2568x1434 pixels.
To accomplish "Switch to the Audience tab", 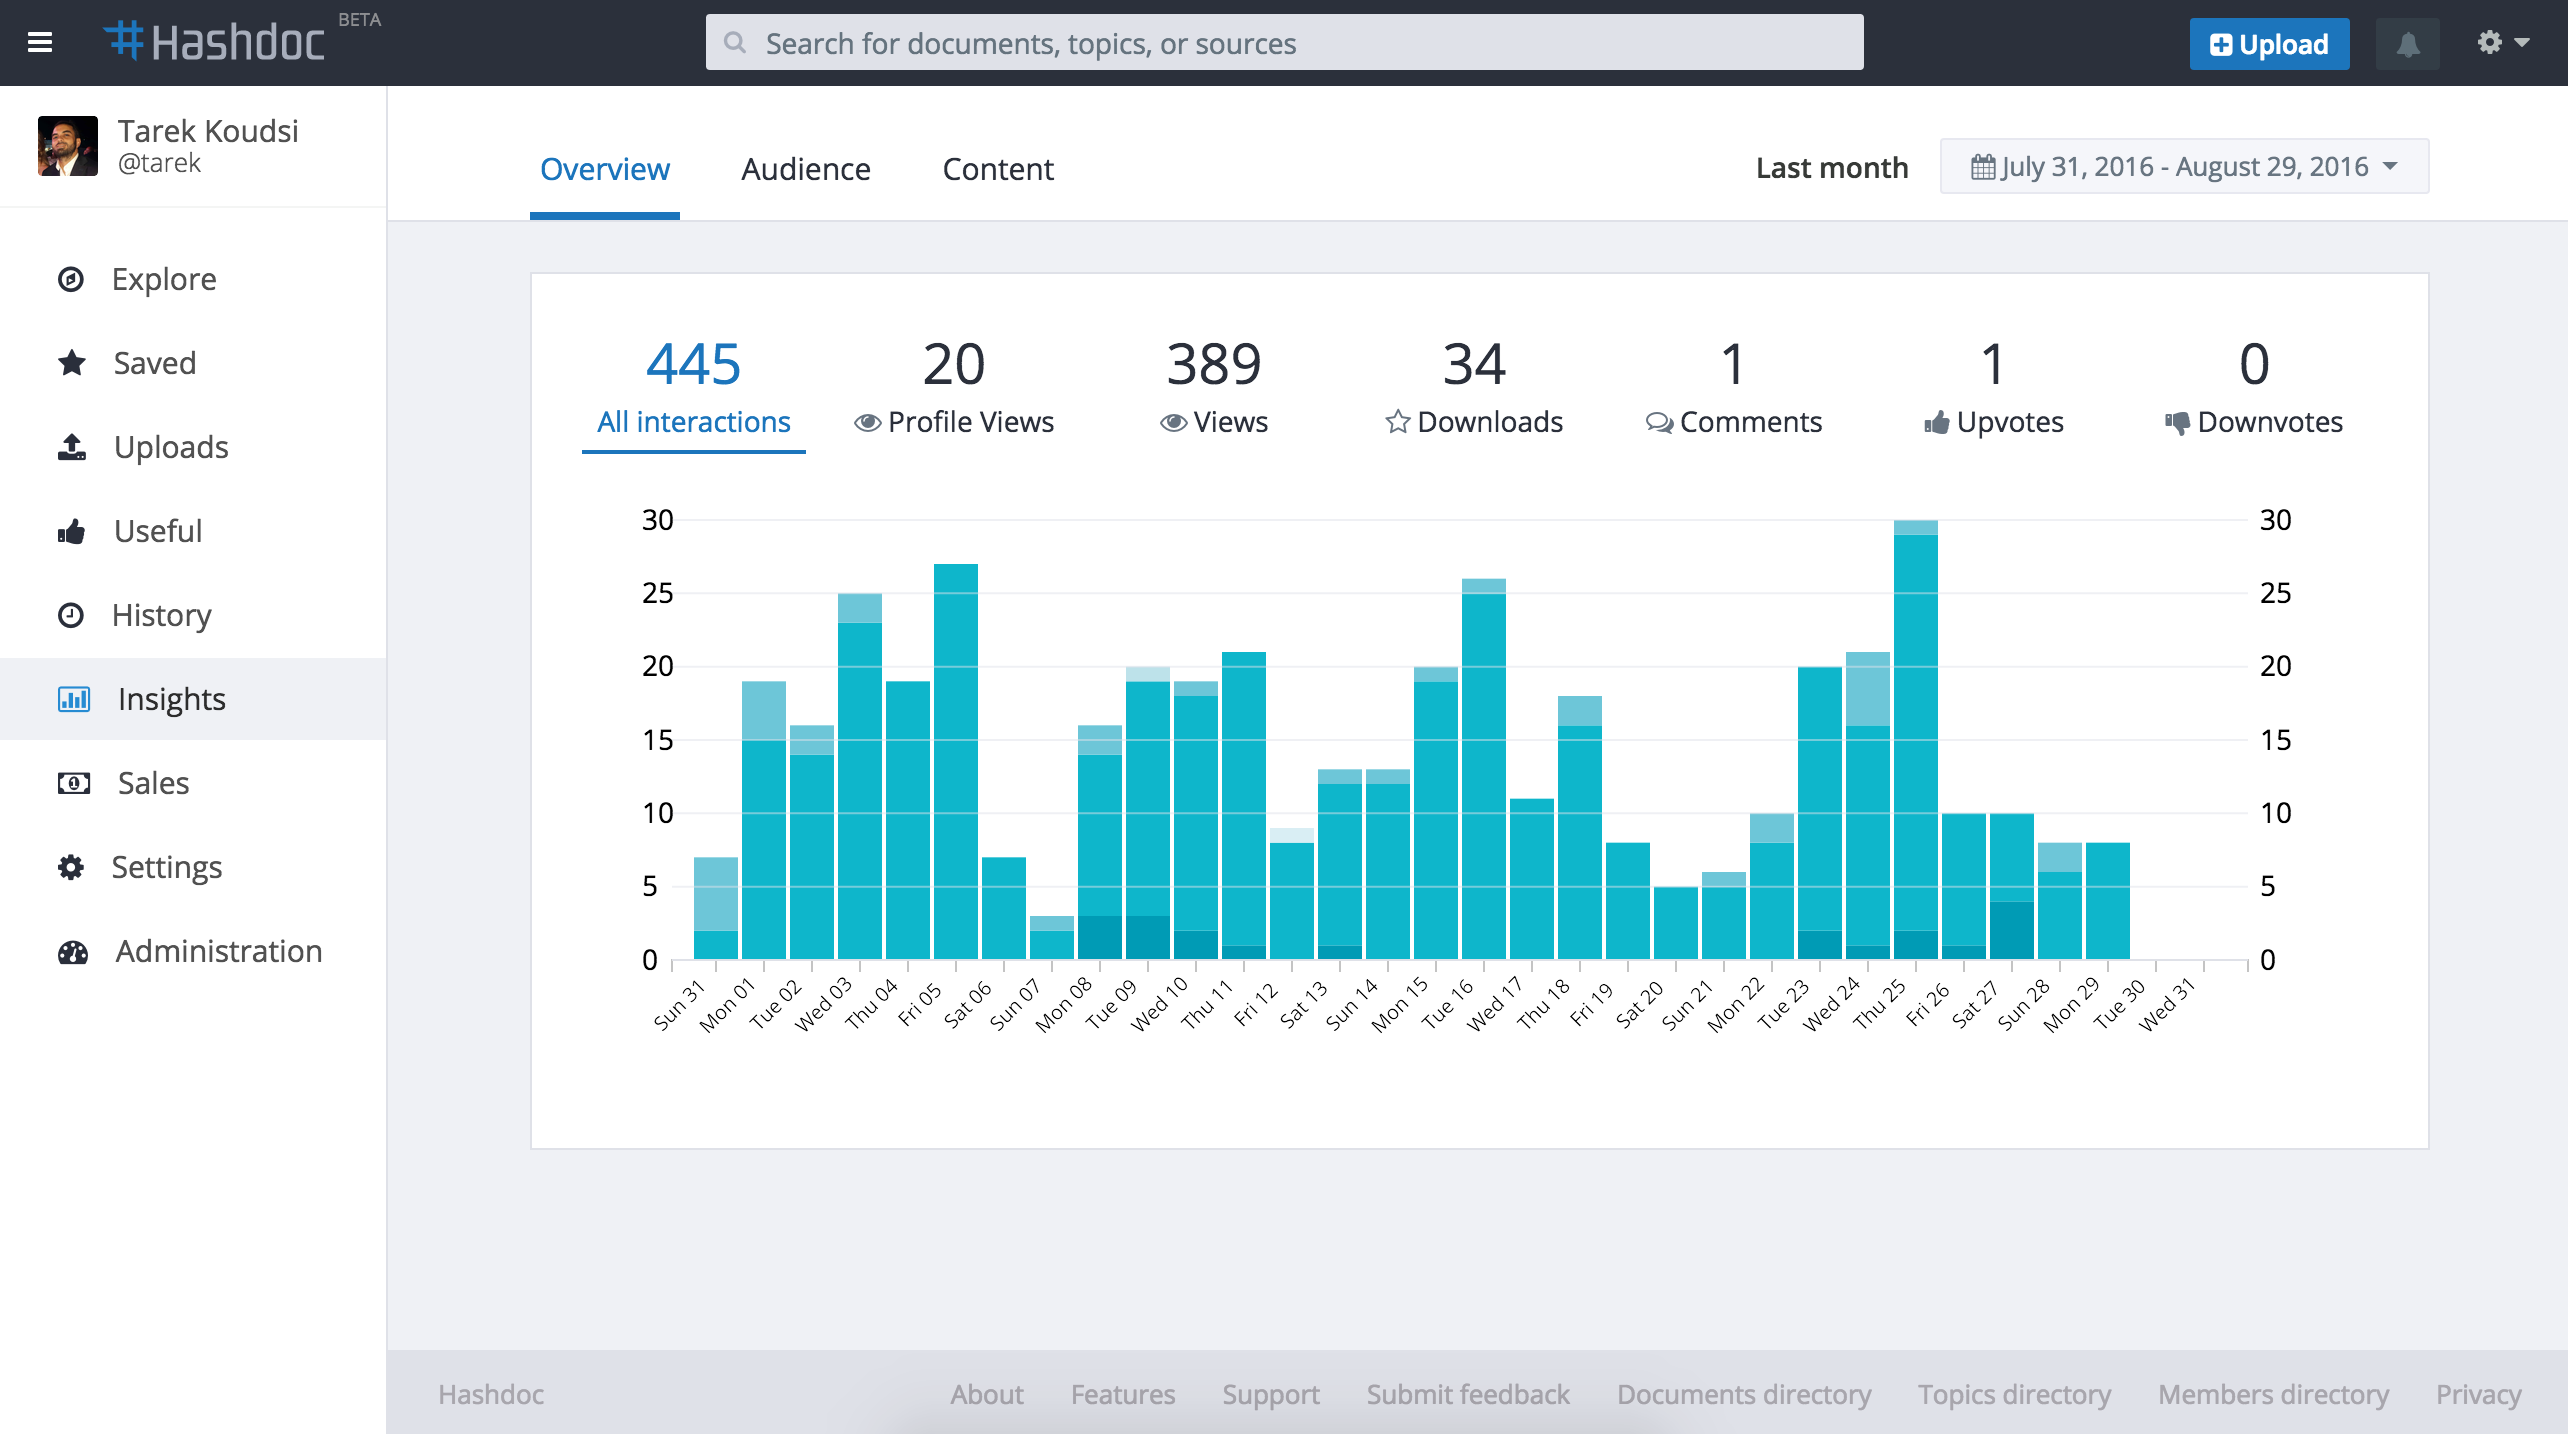I will [805, 169].
